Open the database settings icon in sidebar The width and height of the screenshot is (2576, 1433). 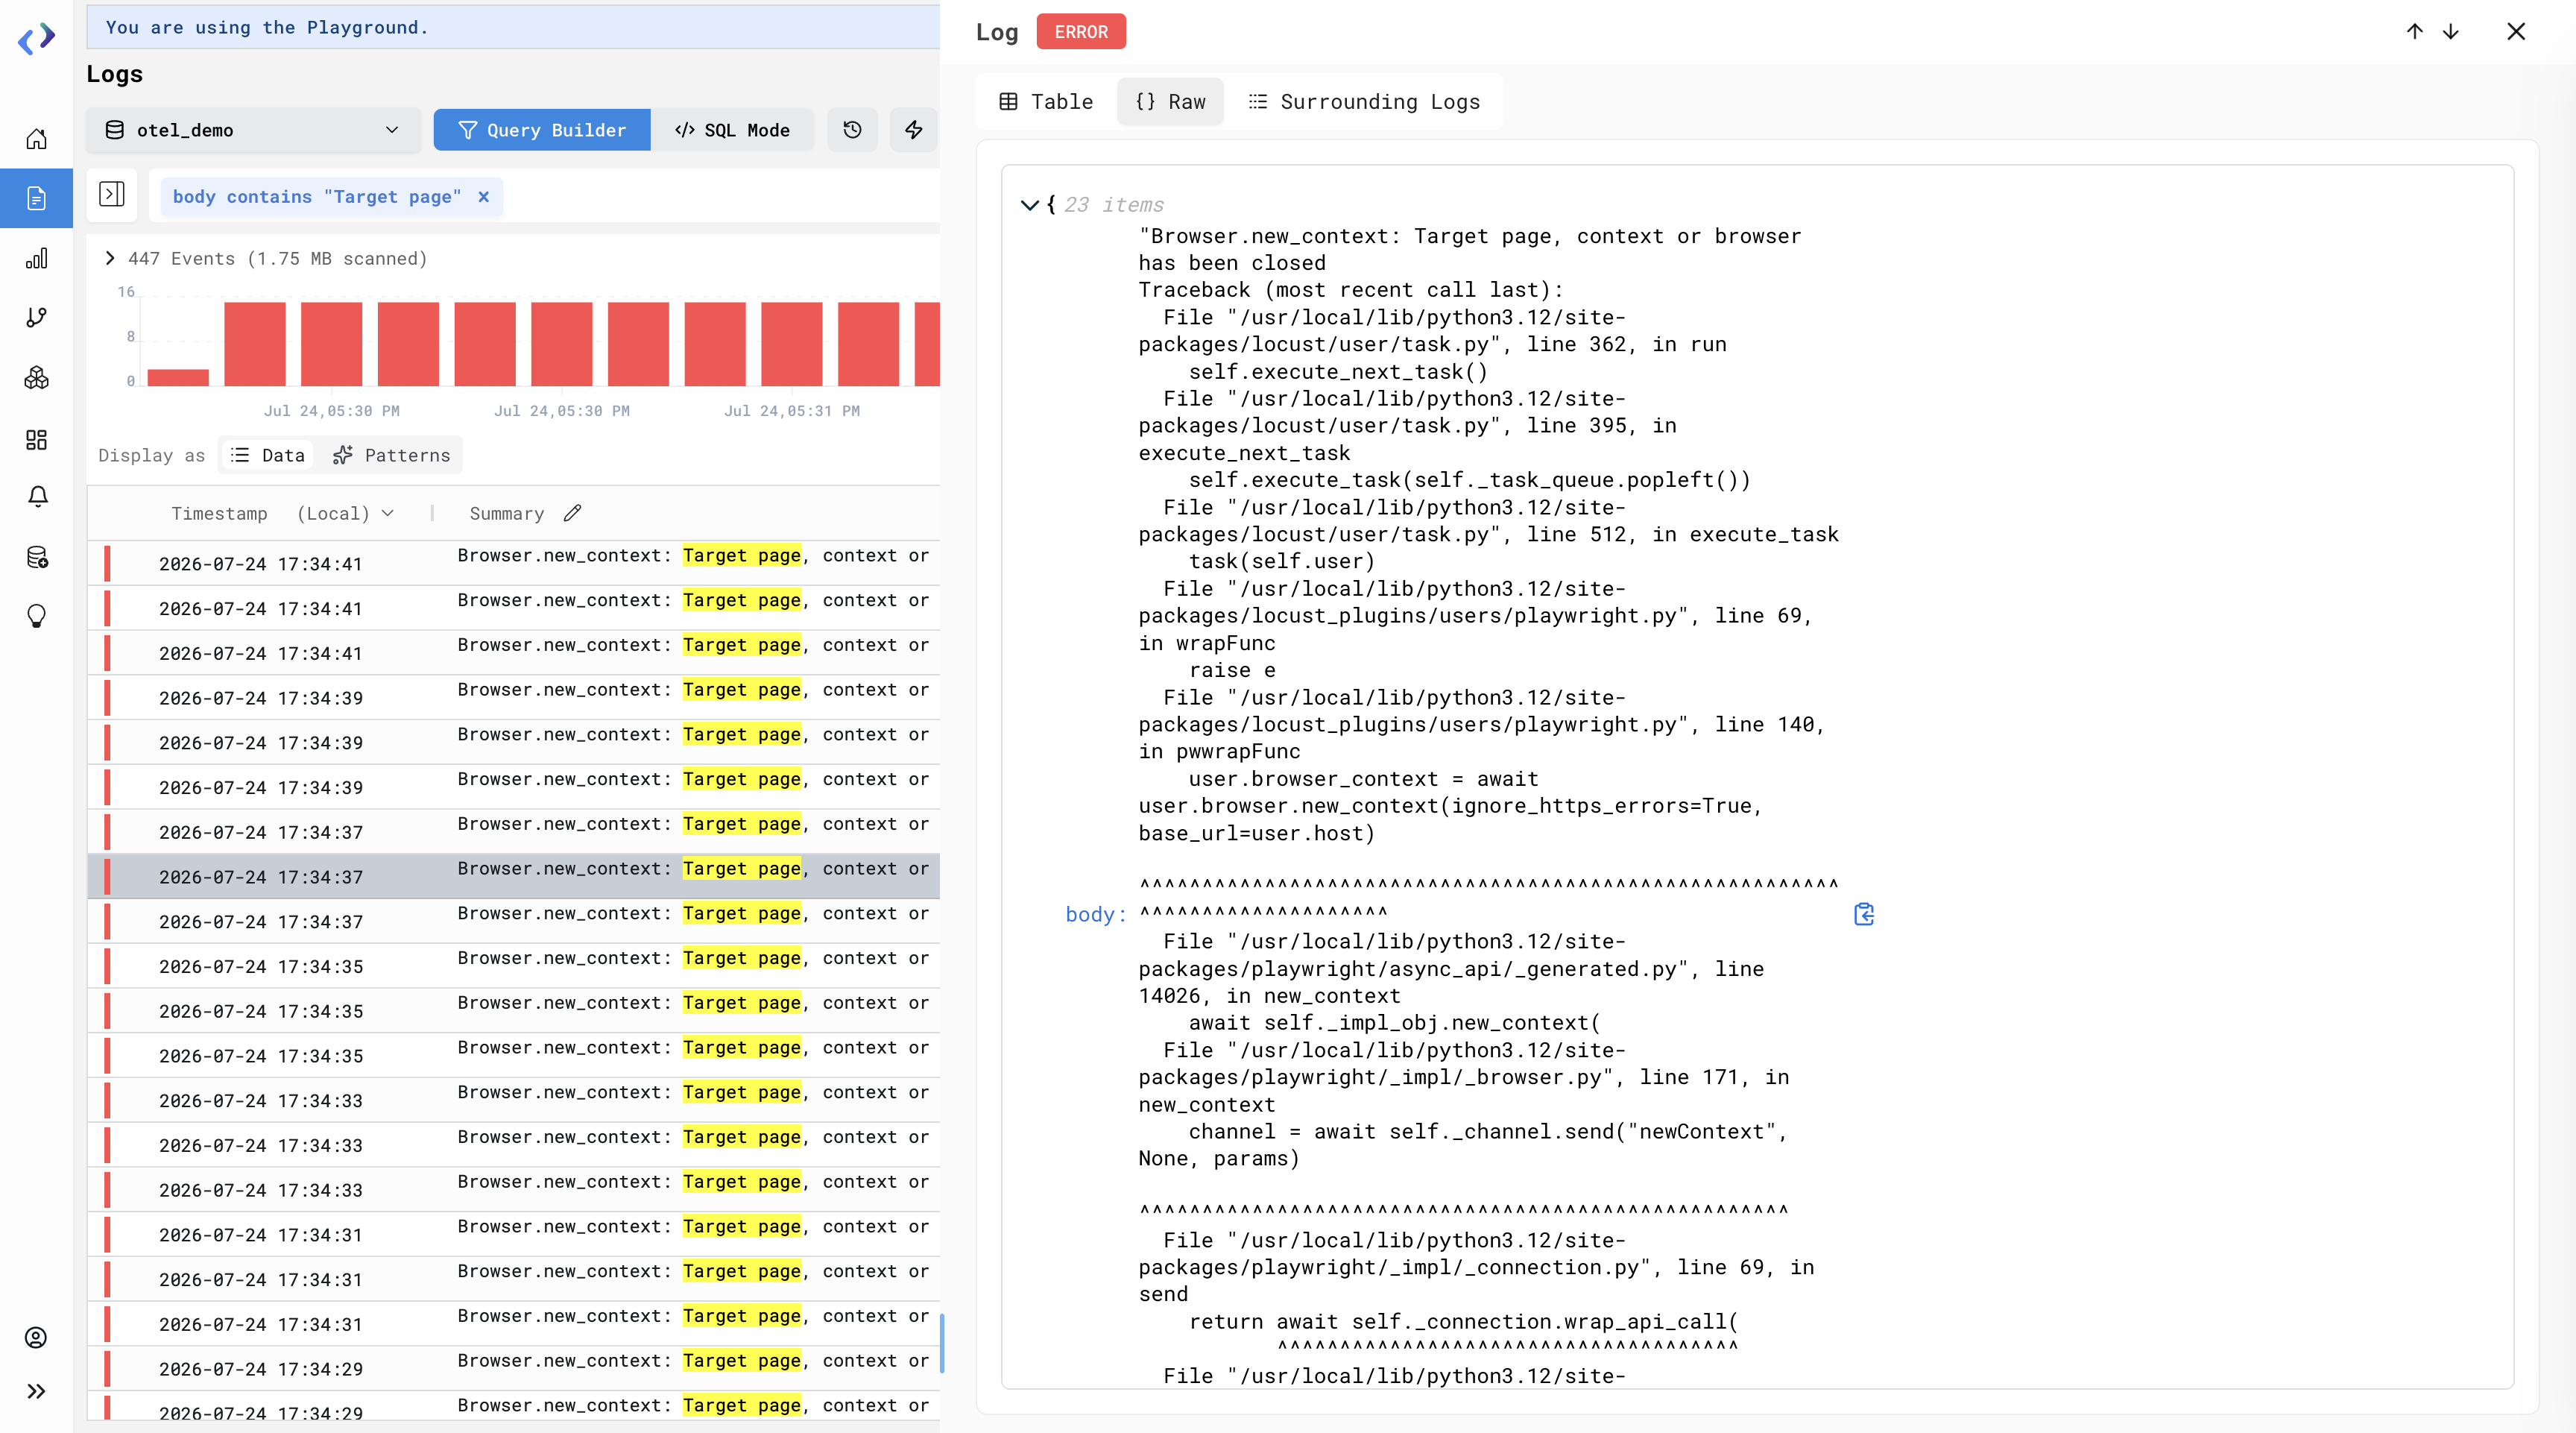click(x=36, y=557)
